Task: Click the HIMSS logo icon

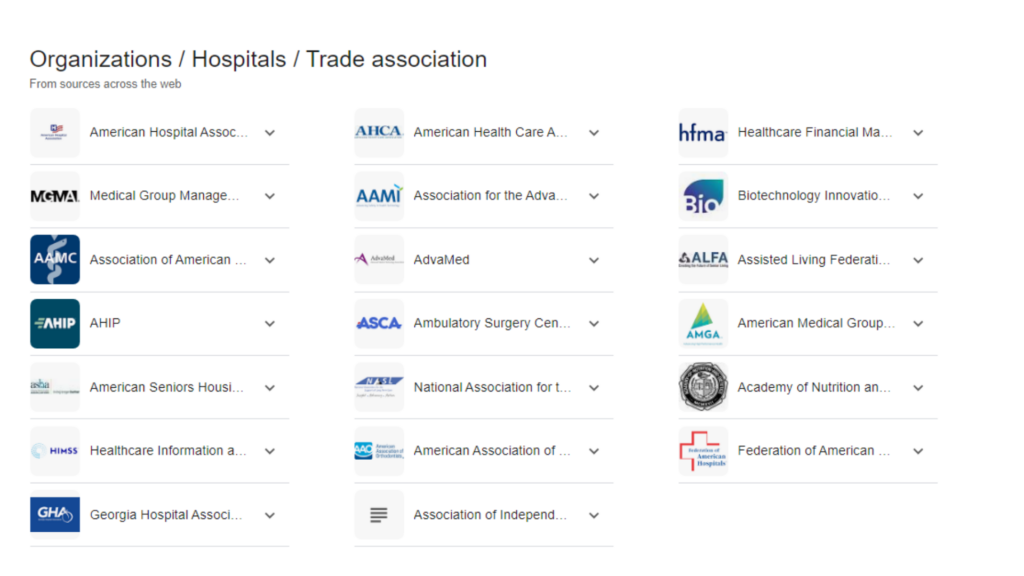Action: (55, 450)
